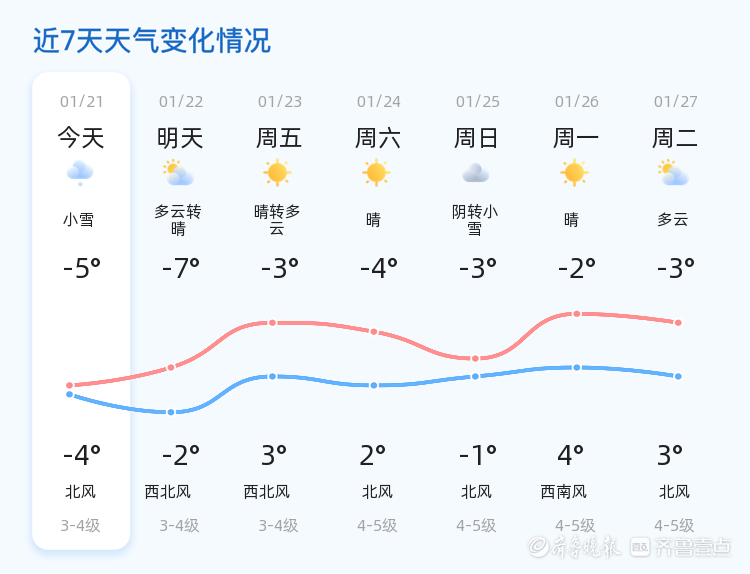750x574 pixels.
Task: Click the sunny icon for 周一
Action: point(574,173)
